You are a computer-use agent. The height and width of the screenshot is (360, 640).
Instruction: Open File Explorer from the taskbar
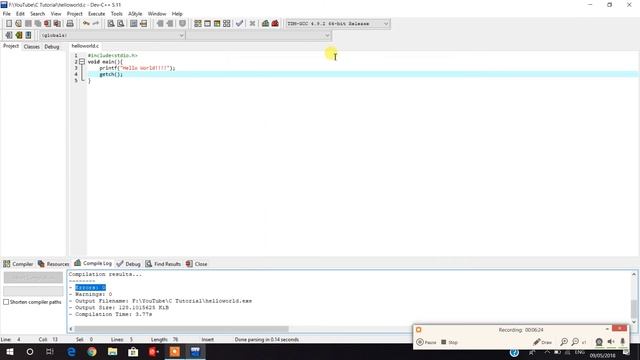pos(113,351)
